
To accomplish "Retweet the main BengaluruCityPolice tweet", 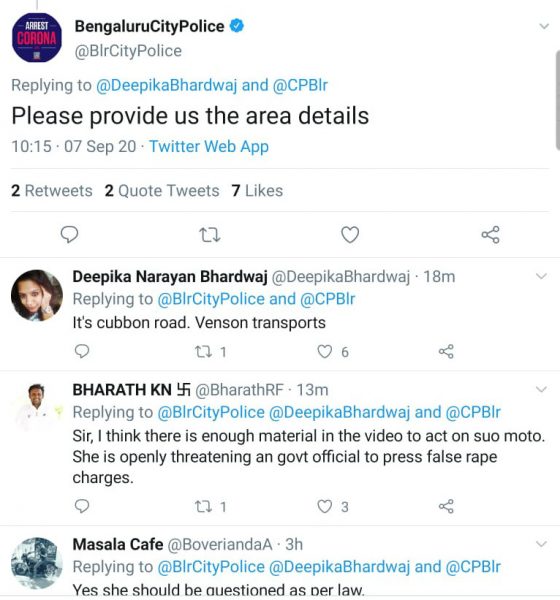I will [x=210, y=235].
